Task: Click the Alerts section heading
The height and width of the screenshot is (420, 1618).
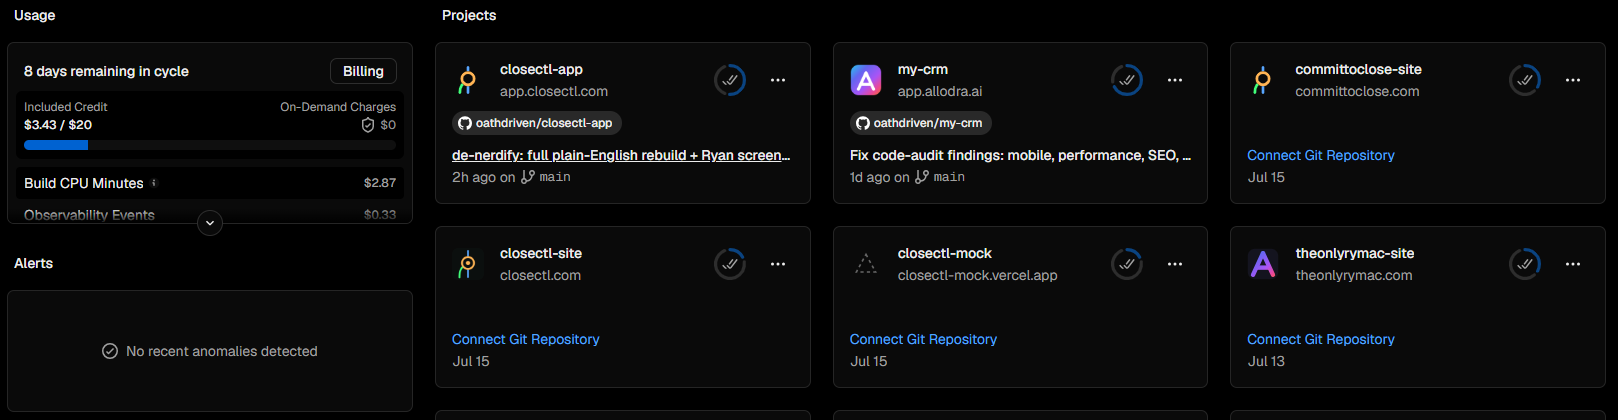Action: (x=33, y=263)
